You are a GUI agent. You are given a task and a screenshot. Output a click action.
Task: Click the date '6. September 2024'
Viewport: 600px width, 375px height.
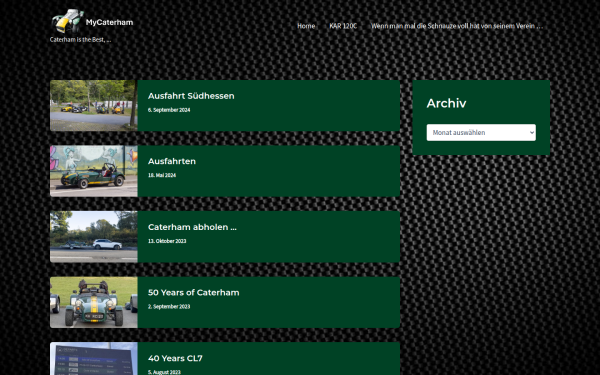[169, 110]
